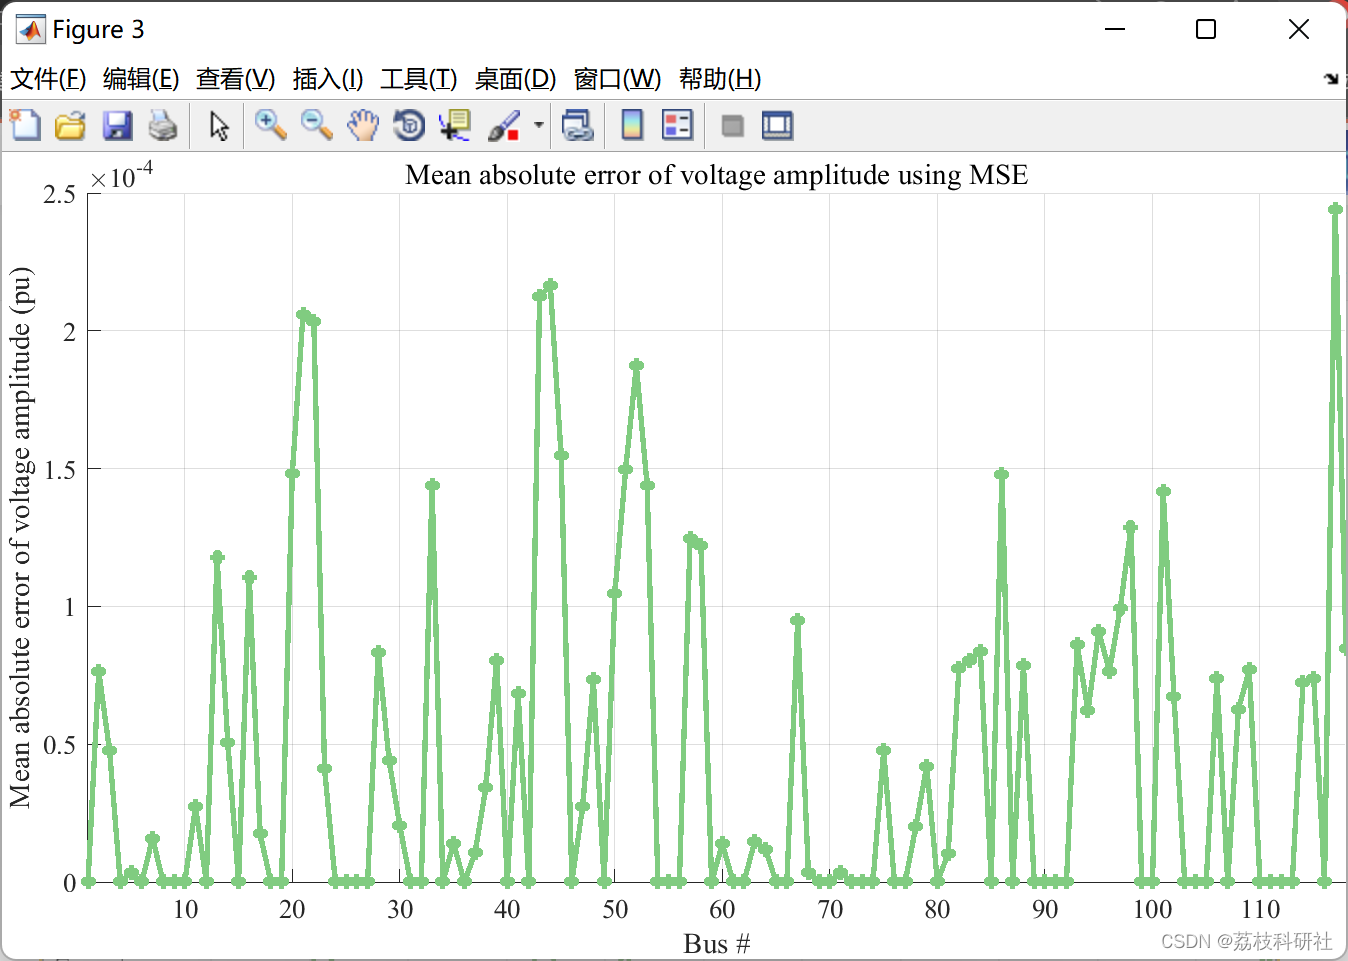The width and height of the screenshot is (1348, 961).
Task: Open the 帮助(H) menu
Action: point(719,79)
